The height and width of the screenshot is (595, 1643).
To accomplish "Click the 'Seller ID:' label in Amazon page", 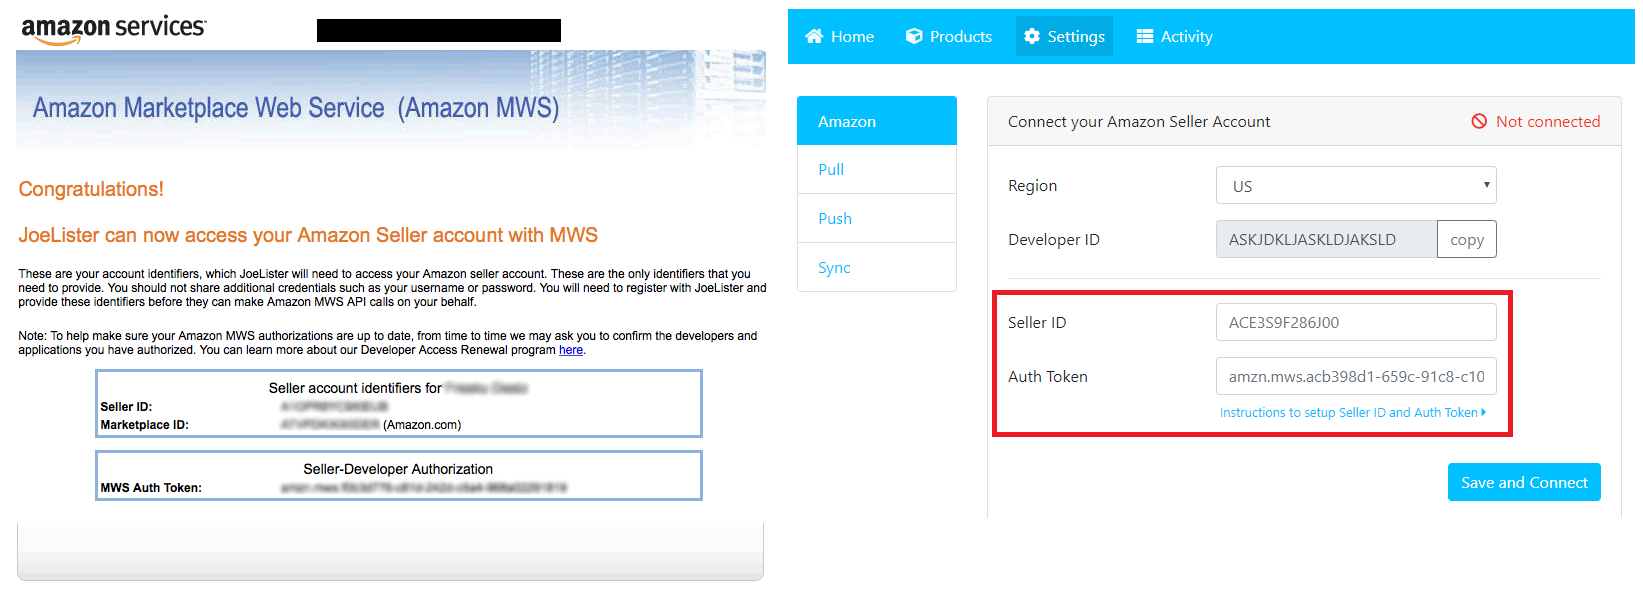I will tap(126, 407).
